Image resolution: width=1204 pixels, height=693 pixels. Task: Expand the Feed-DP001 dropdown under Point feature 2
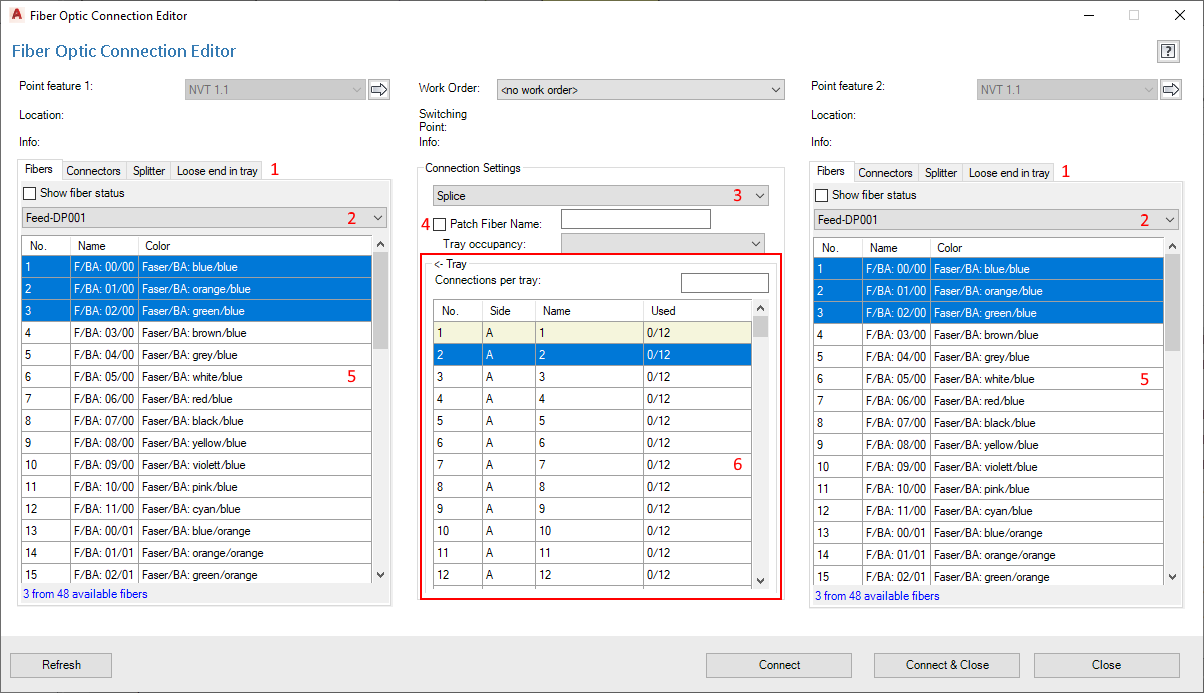tap(996, 219)
